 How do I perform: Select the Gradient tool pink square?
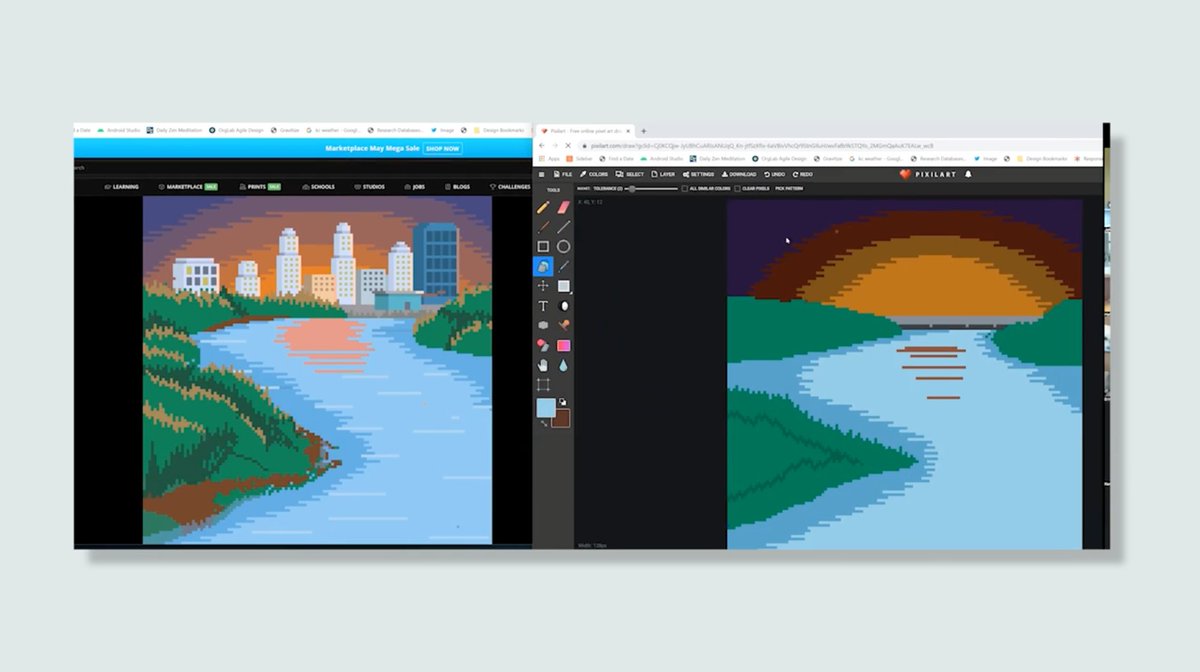(563, 345)
